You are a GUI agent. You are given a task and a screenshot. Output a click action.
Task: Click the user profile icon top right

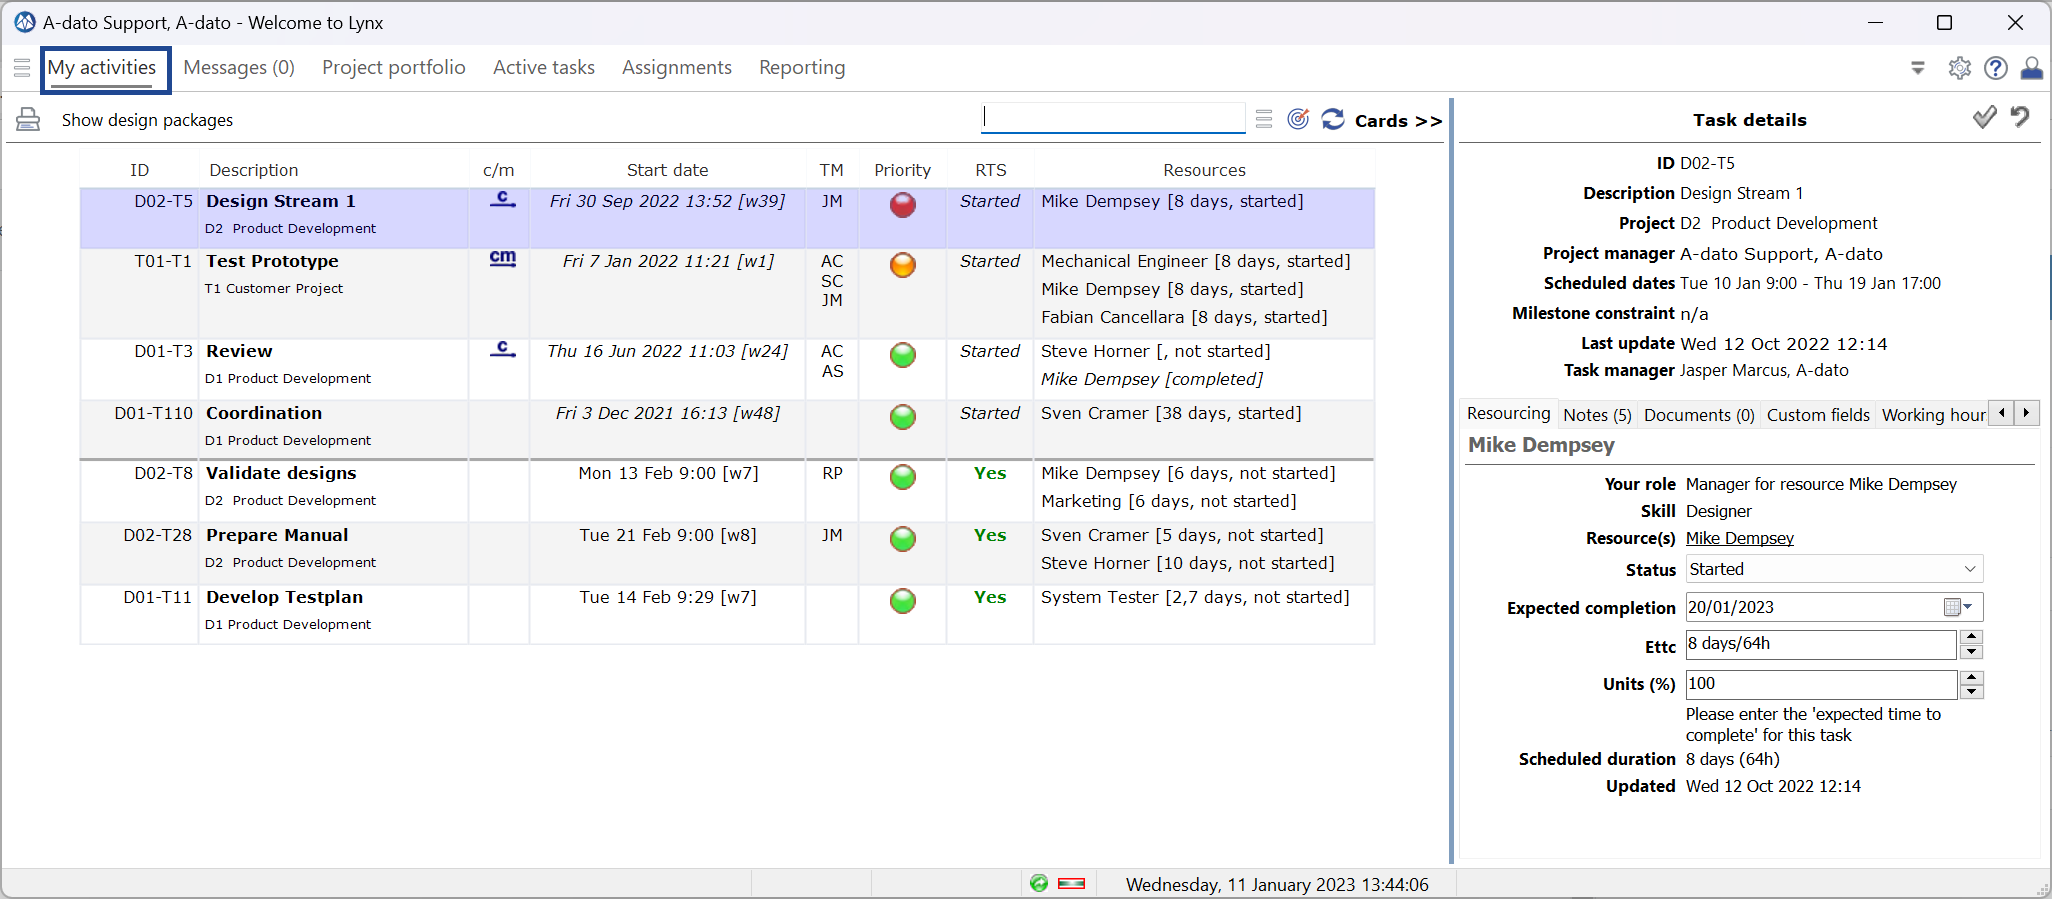(x=2032, y=68)
